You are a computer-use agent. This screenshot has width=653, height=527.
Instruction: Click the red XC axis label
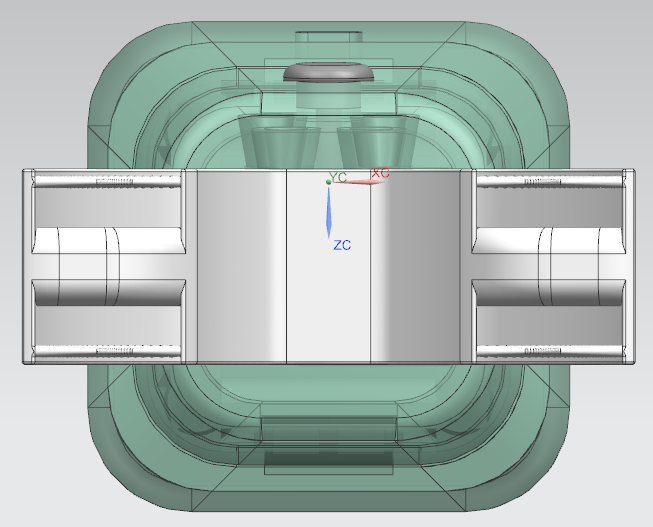(x=380, y=173)
